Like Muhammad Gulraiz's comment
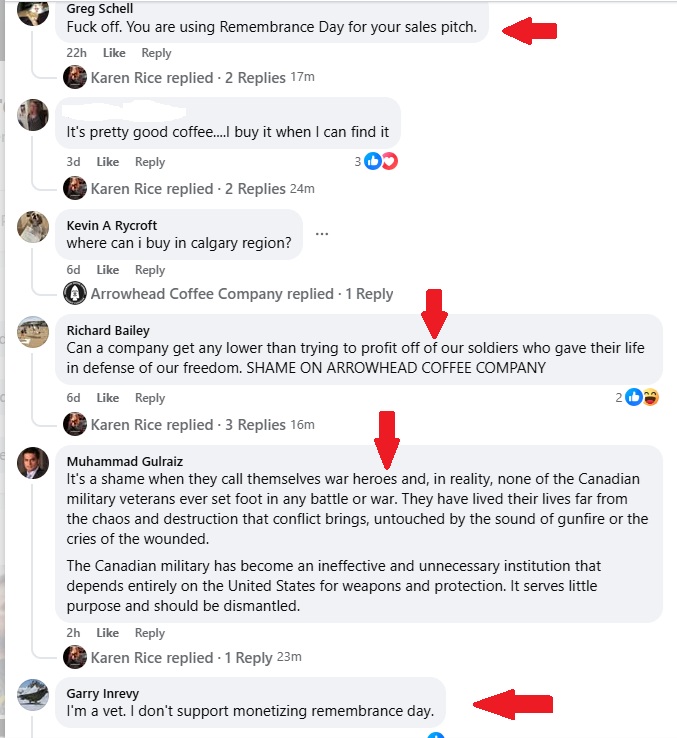Image resolution: width=677 pixels, height=738 pixels. tap(108, 633)
